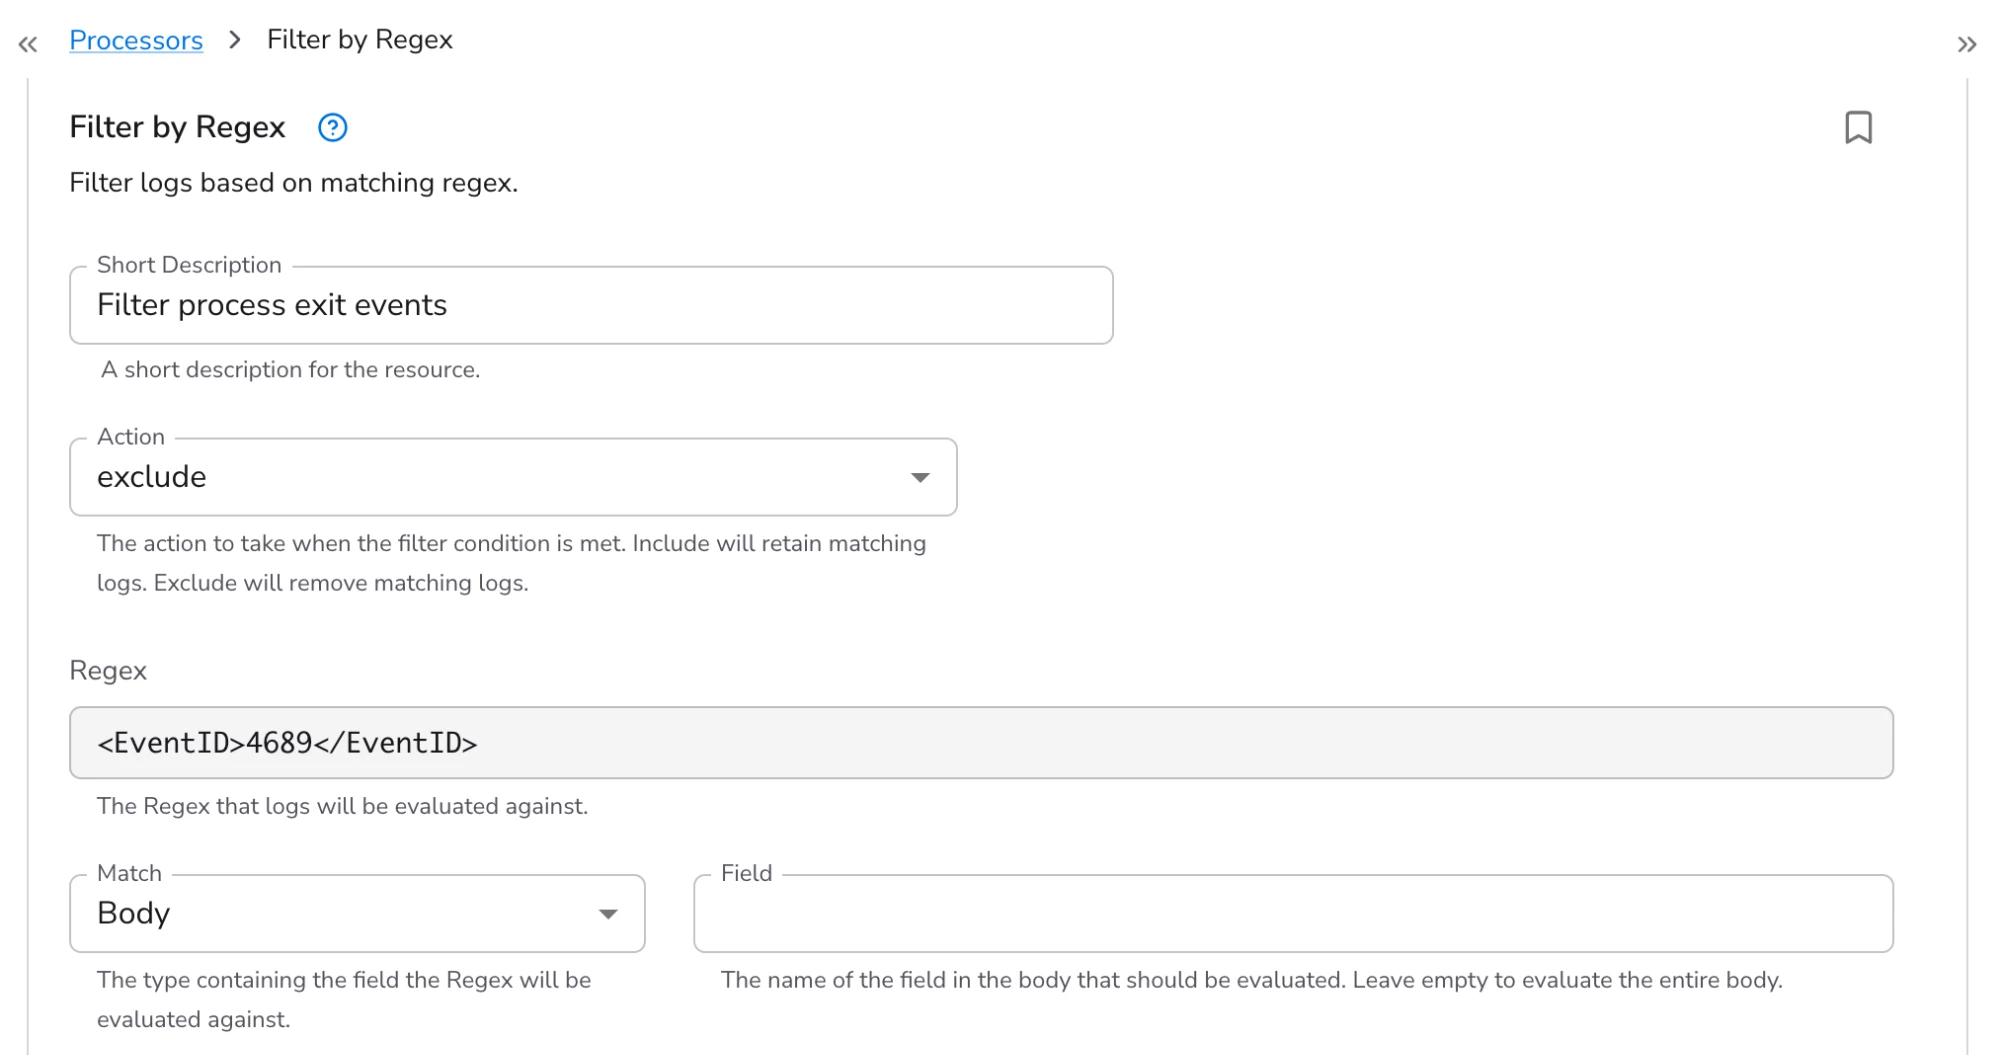Select the Filter by Regex breadcrumb item
The height and width of the screenshot is (1055, 1999).
pyautogui.click(x=359, y=40)
